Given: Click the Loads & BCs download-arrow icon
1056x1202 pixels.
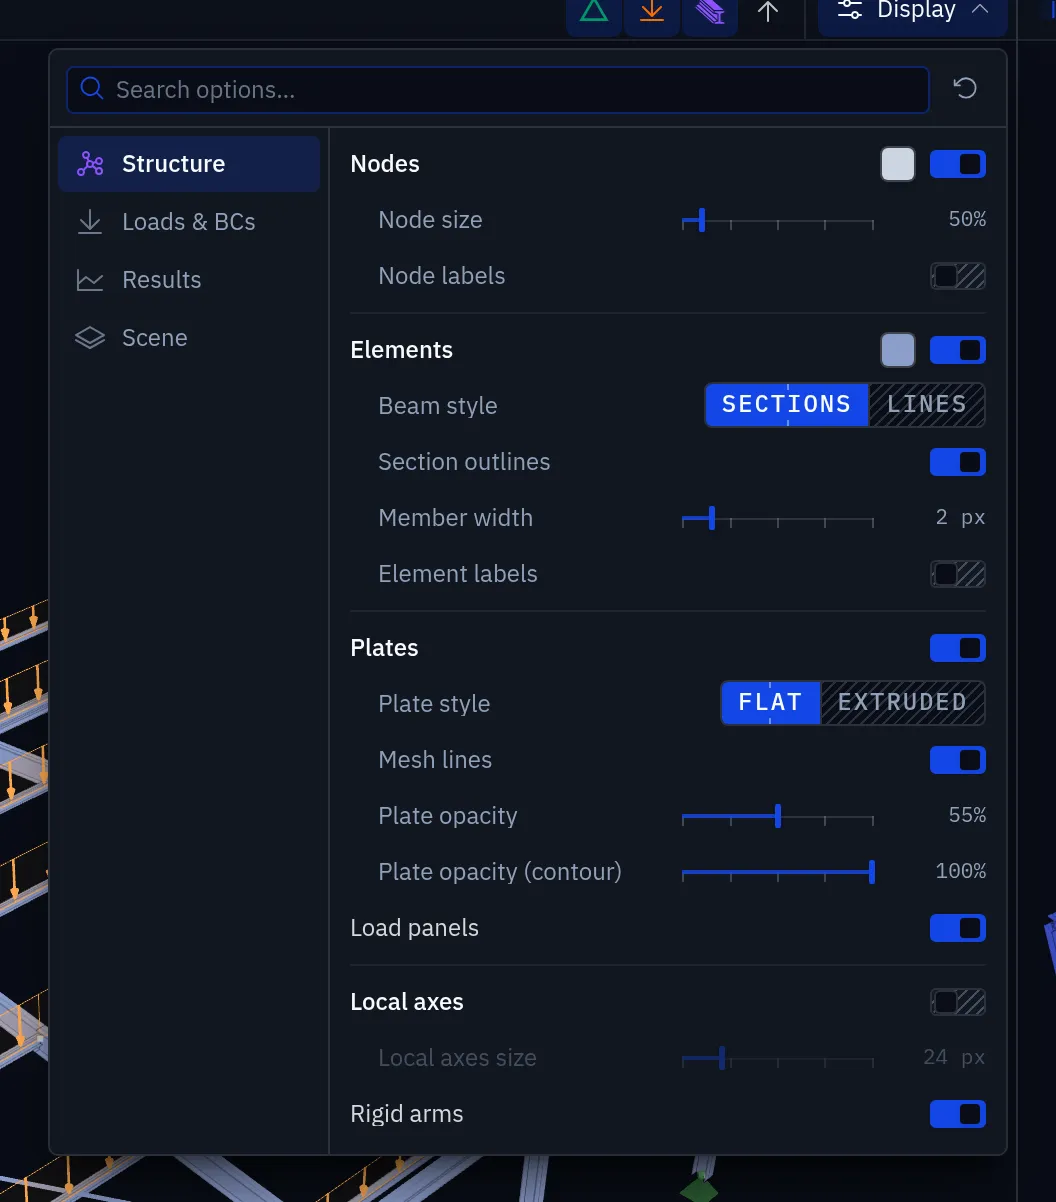Looking at the screenshot, I should click(x=90, y=222).
